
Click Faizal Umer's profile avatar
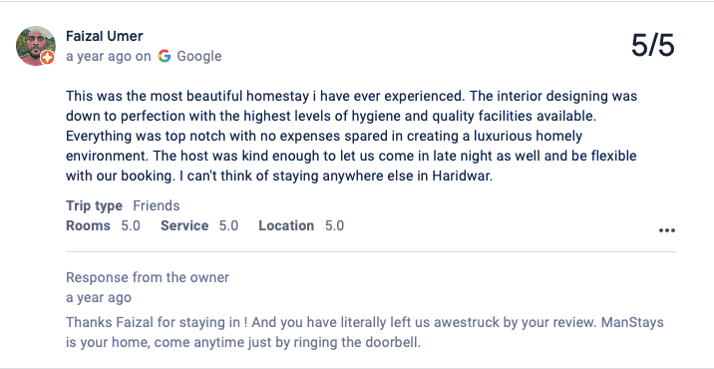36,46
